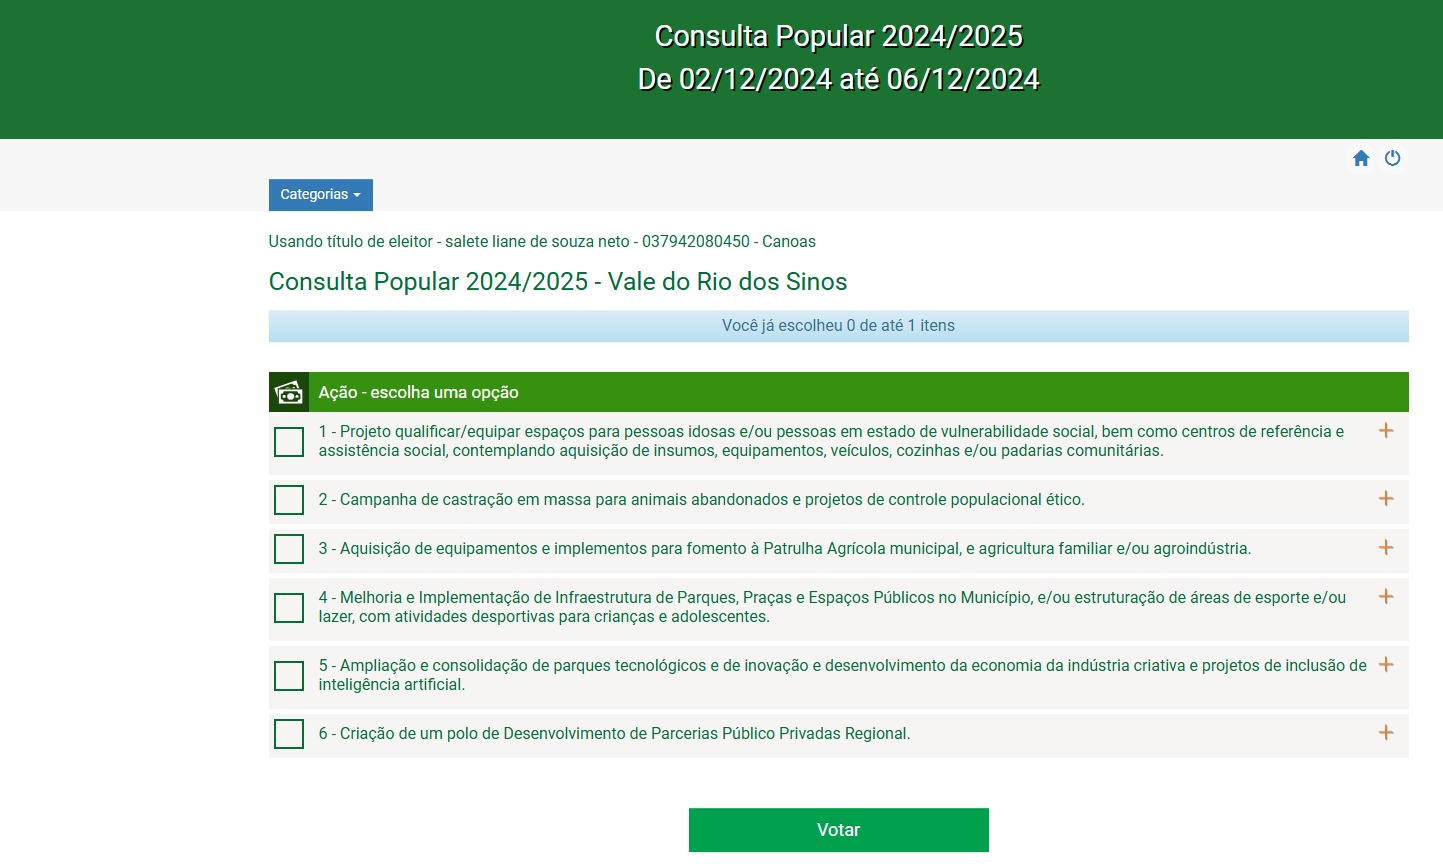The width and height of the screenshot is (1443, 864).
Task: Tick option 4 Parques e Praças checkbox
Action: coord(289,608)
